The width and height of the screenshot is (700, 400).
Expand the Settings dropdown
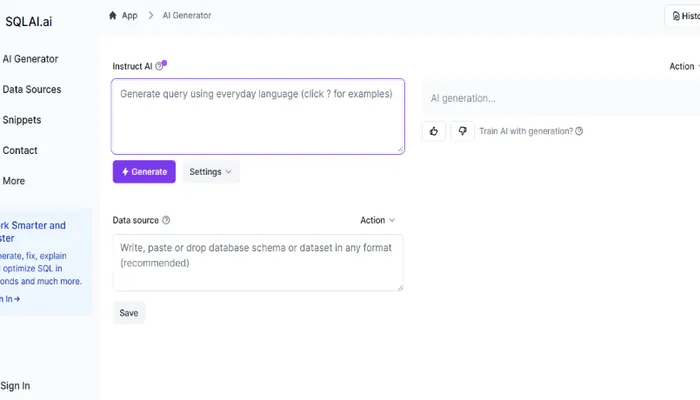coord(210,172)
